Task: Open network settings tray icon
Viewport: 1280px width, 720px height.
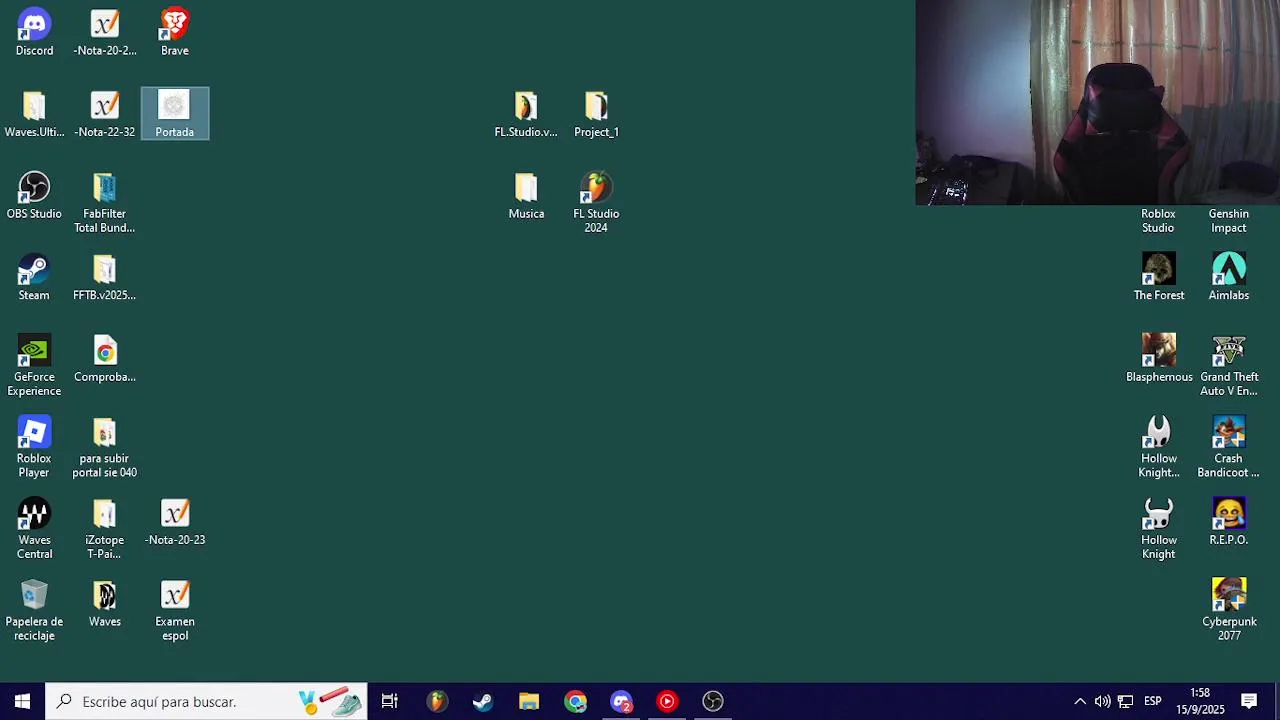Action: [1125, 701]
